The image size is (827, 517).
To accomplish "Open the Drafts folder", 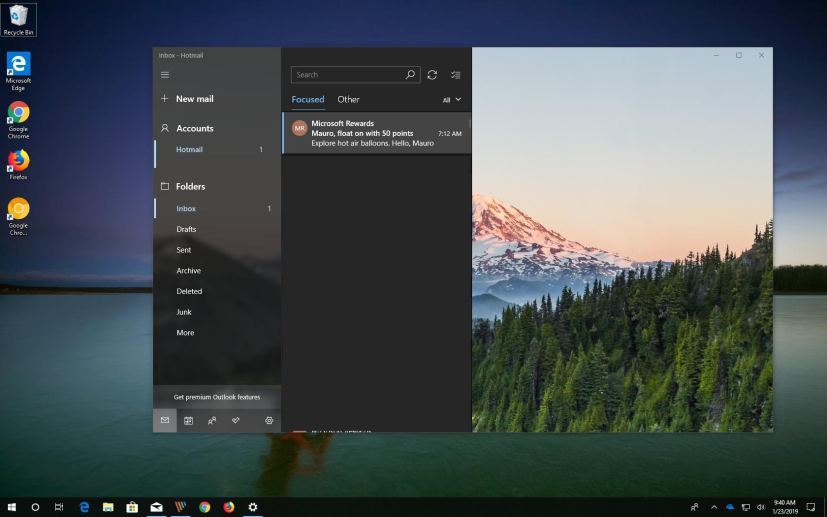I will (186, 229).
